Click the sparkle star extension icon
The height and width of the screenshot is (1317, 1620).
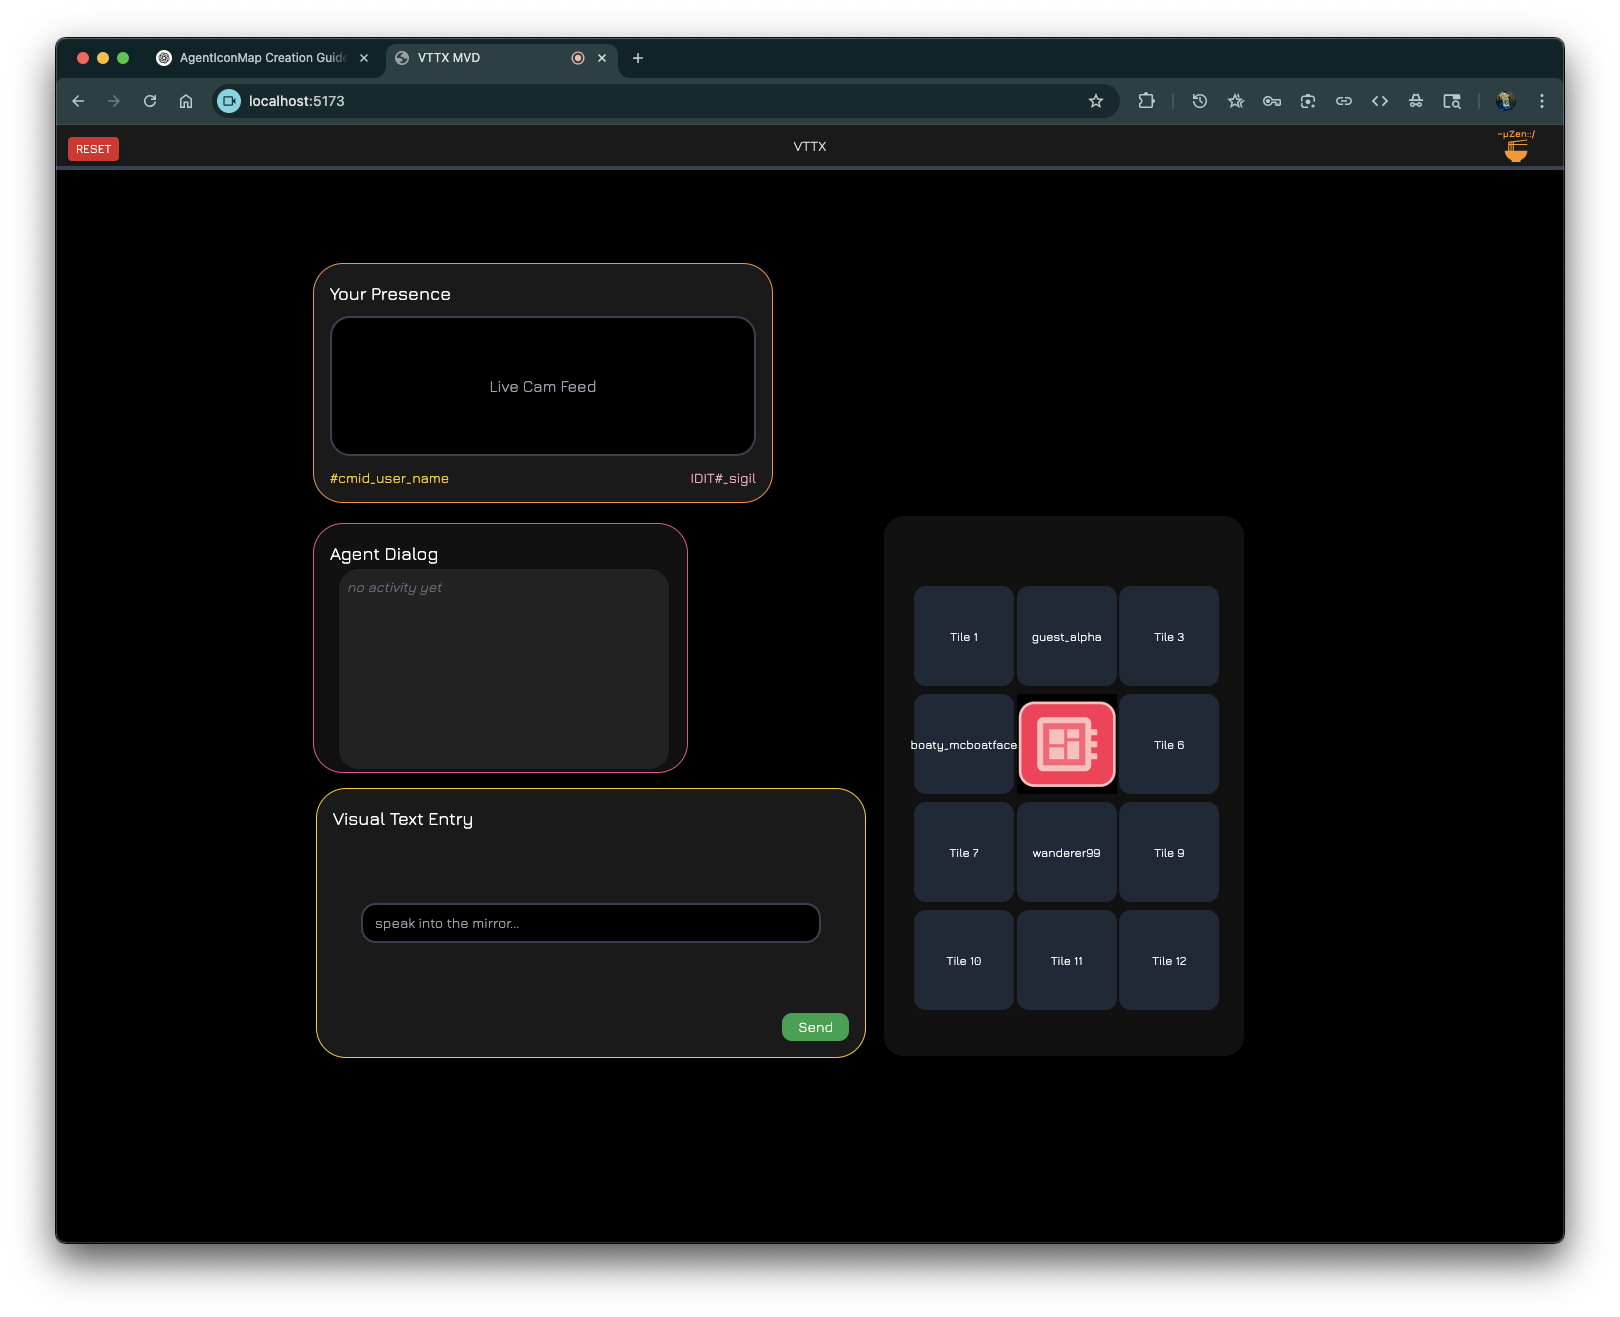tap(1236, 101)
